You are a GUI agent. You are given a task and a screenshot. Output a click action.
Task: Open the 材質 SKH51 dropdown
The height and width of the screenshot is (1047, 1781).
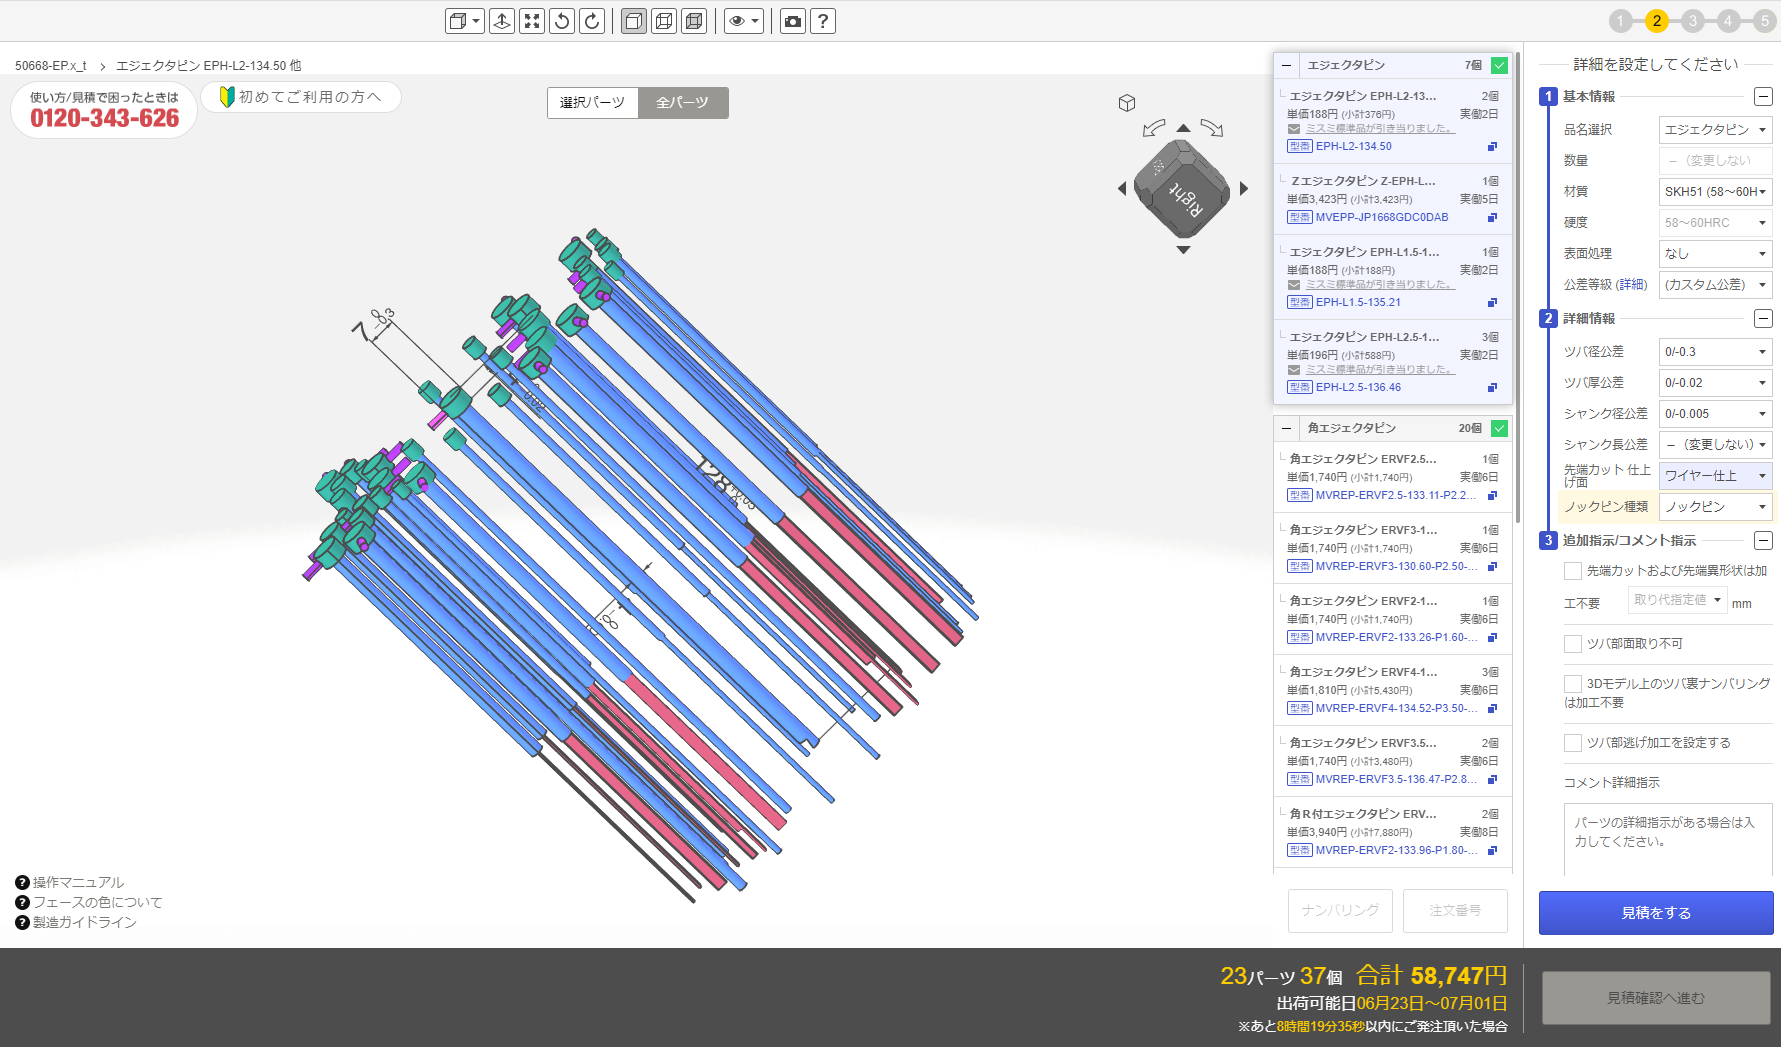click(1714, 191)
